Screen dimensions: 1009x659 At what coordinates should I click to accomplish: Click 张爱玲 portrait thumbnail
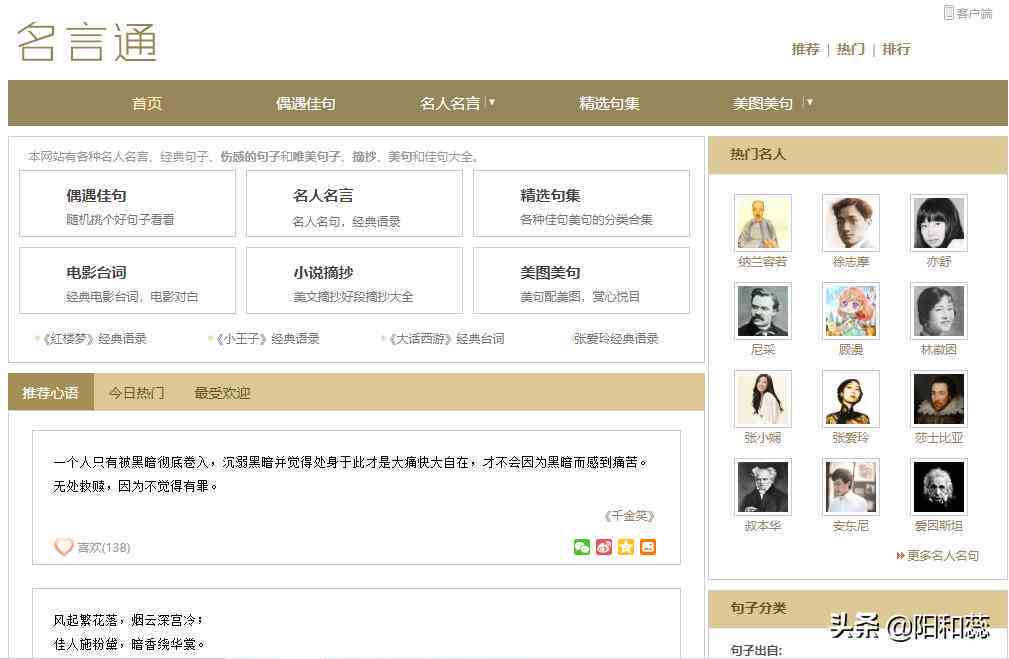(851, 398)
